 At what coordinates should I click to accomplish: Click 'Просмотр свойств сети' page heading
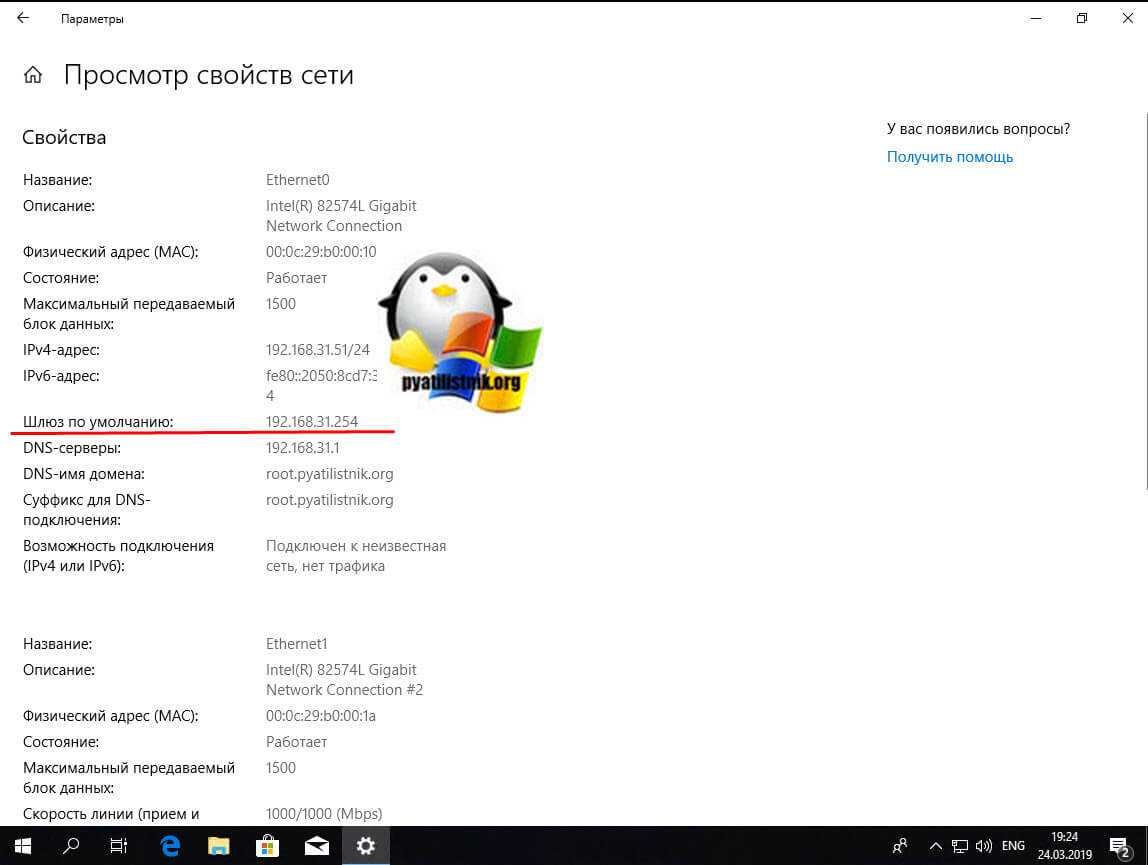click(x=209, y=75)
